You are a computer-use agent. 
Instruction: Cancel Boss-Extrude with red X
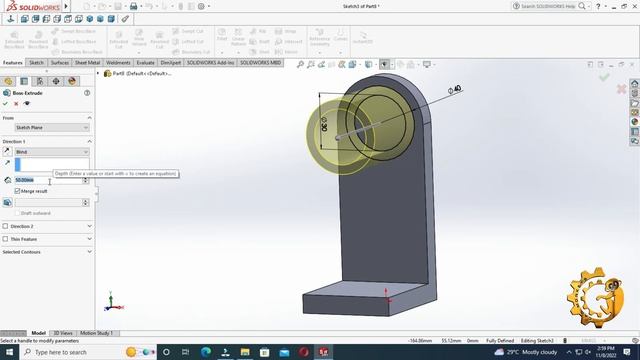click(16, 104)
